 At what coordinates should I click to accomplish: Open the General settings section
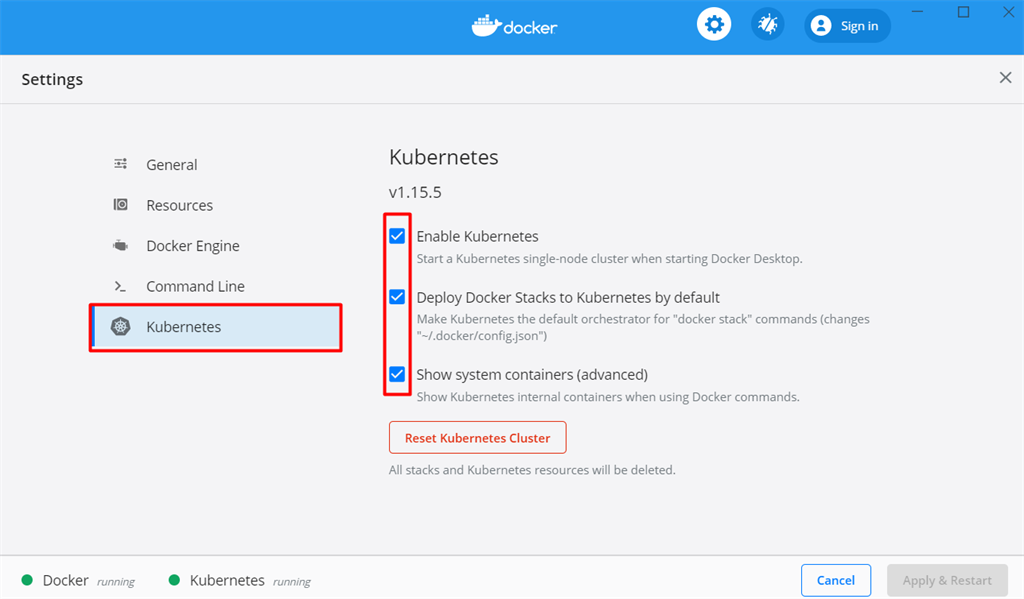[172, 165]
